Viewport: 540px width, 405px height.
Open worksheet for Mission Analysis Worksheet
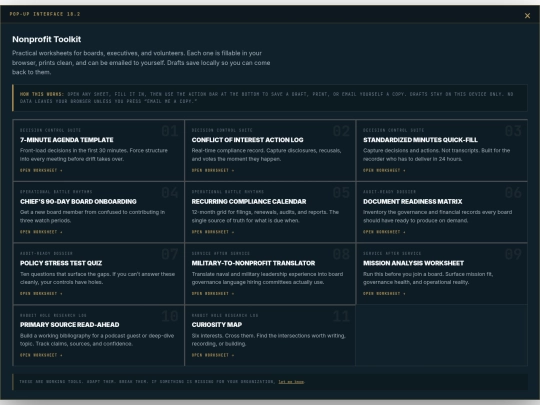tap(384, 293)
